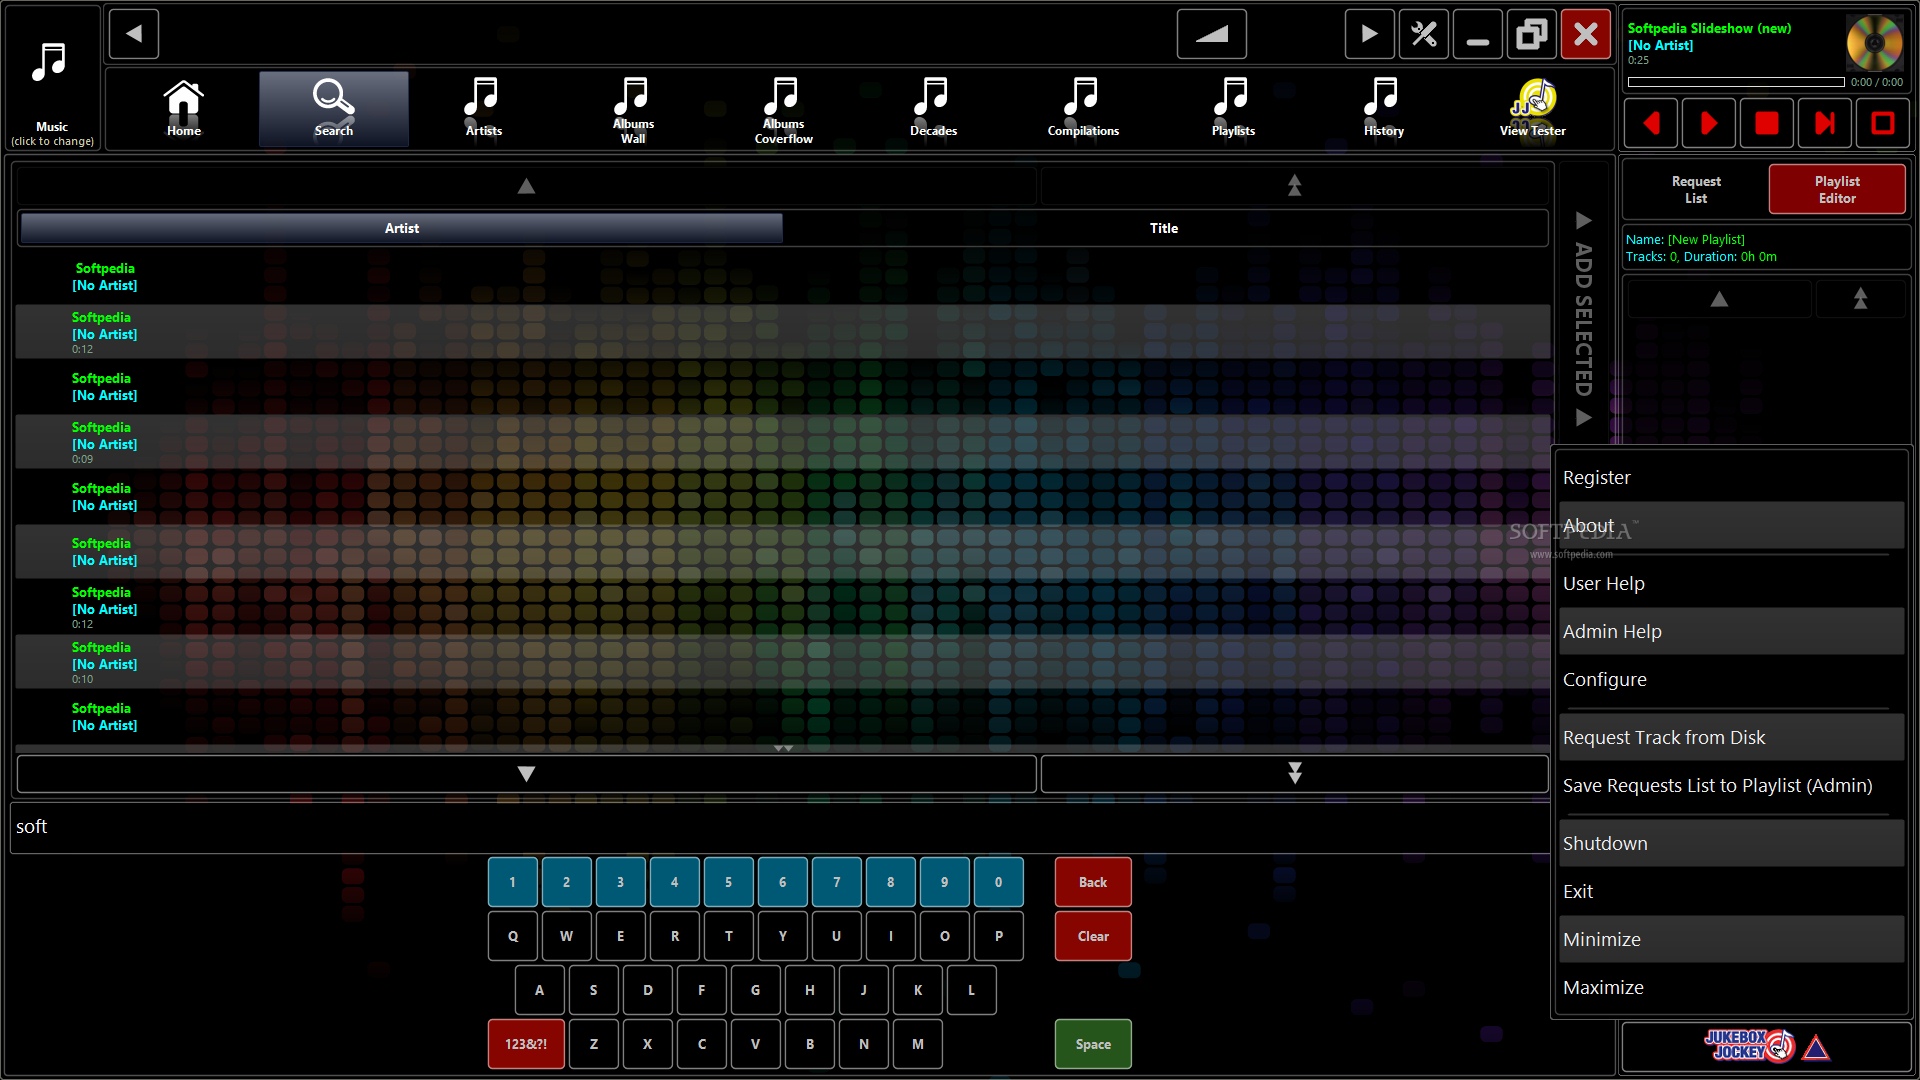Skip to next track
Viewport: 1920px width, 1080px height.
pyautogui.click(x=1825, y=123)
